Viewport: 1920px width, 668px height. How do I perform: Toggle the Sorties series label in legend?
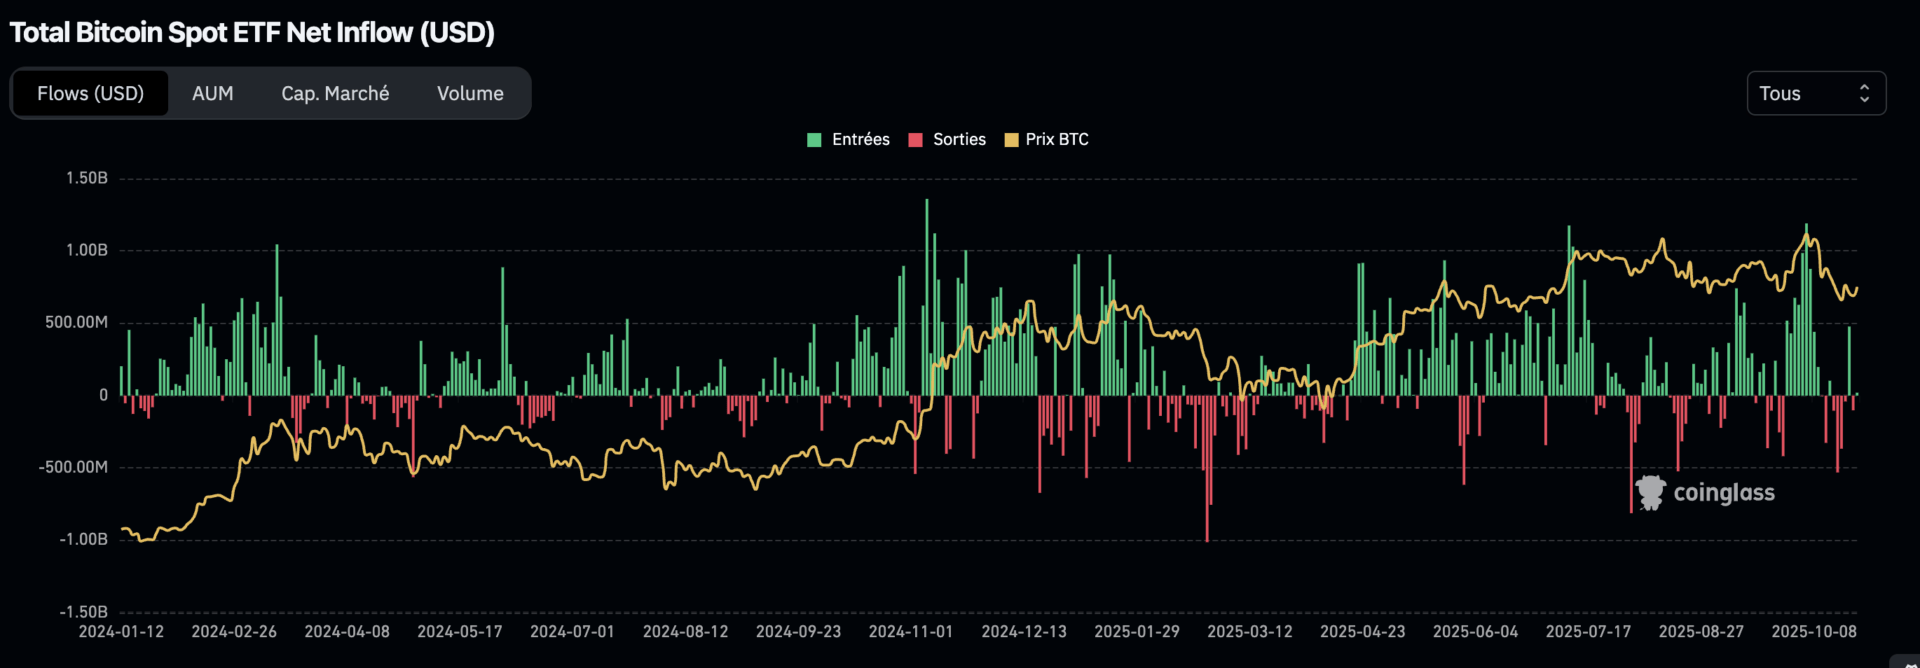click(959, 140)
